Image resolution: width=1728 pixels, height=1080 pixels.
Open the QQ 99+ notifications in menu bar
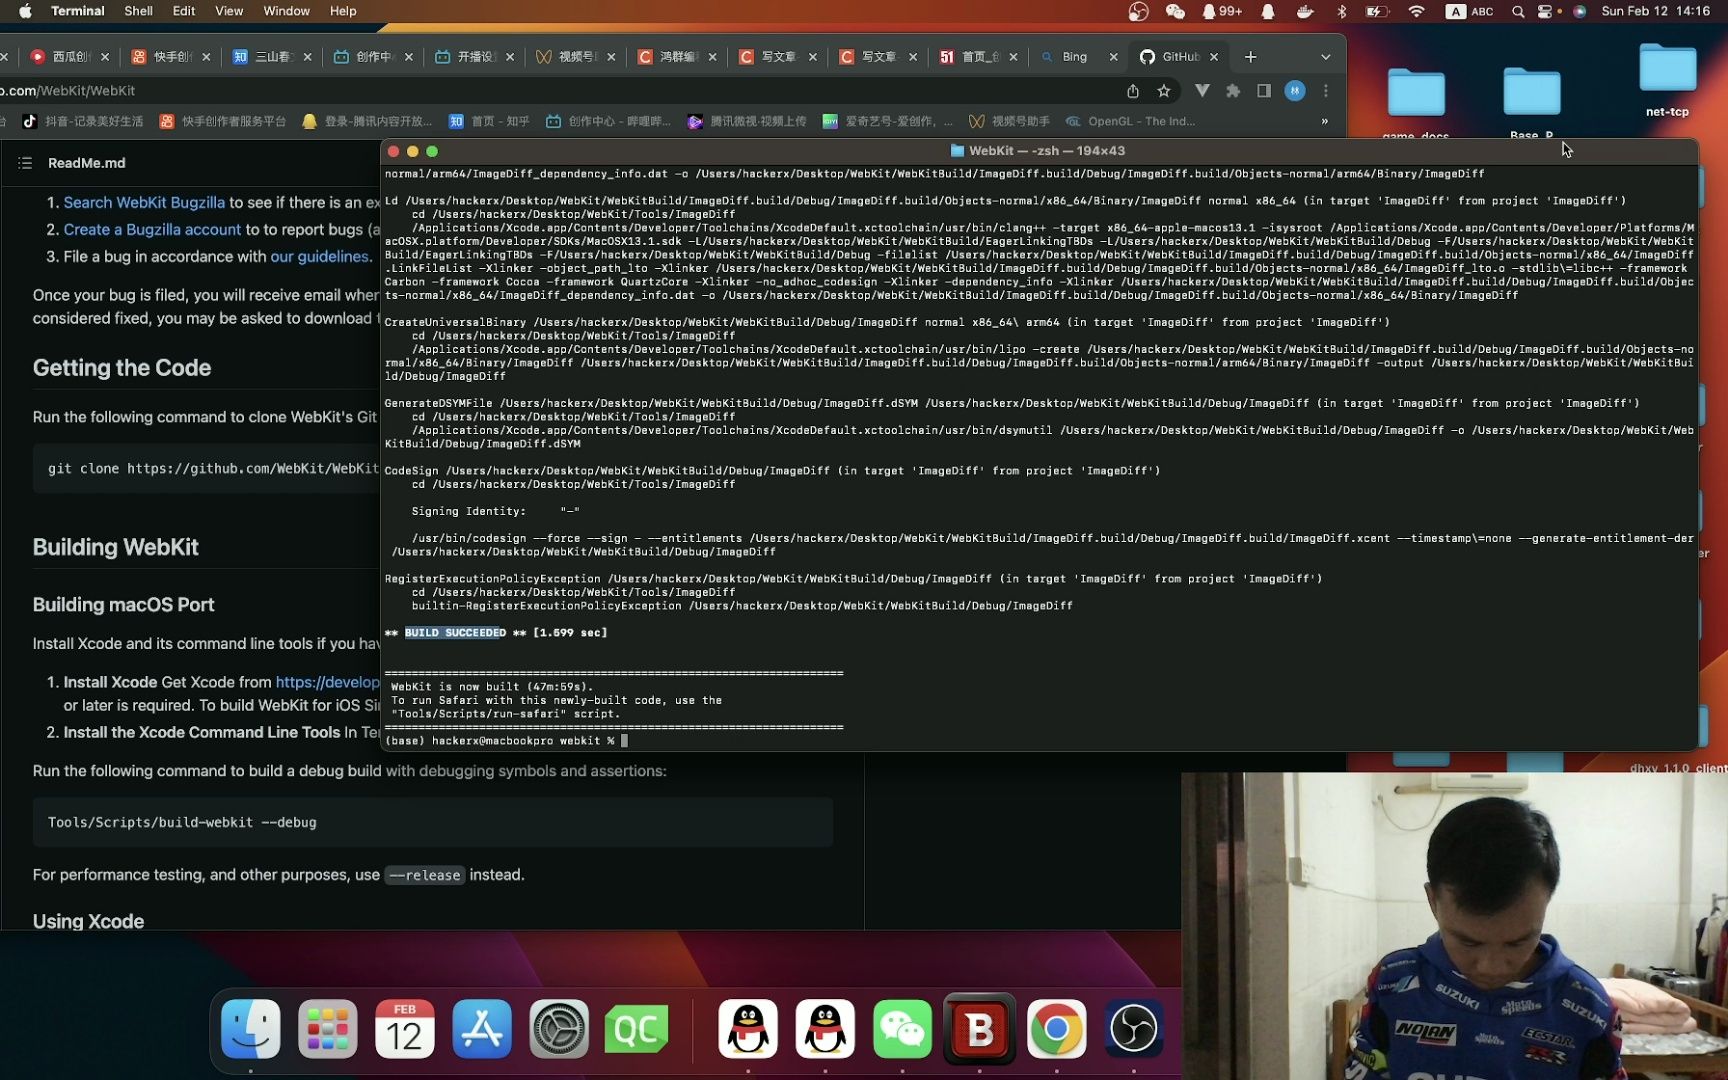[1222, 11]
